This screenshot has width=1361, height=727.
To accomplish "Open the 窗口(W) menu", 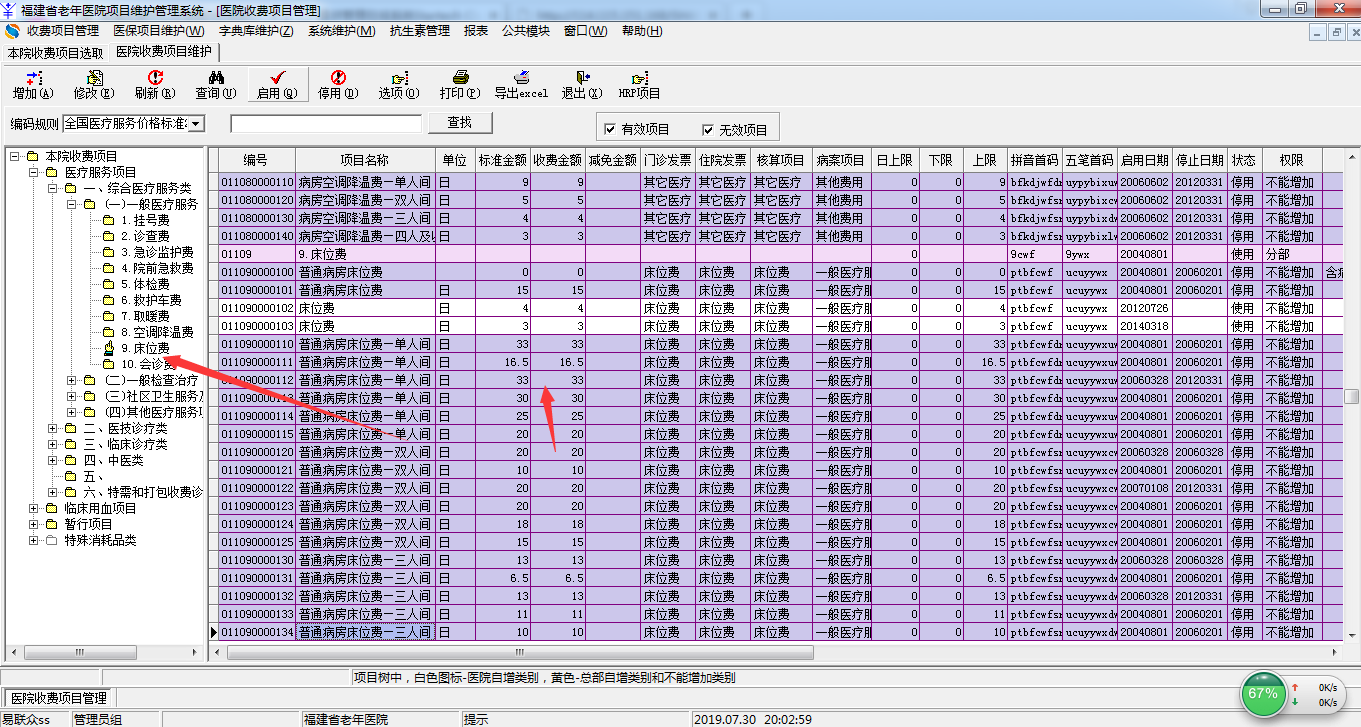I will coord(585,31).
